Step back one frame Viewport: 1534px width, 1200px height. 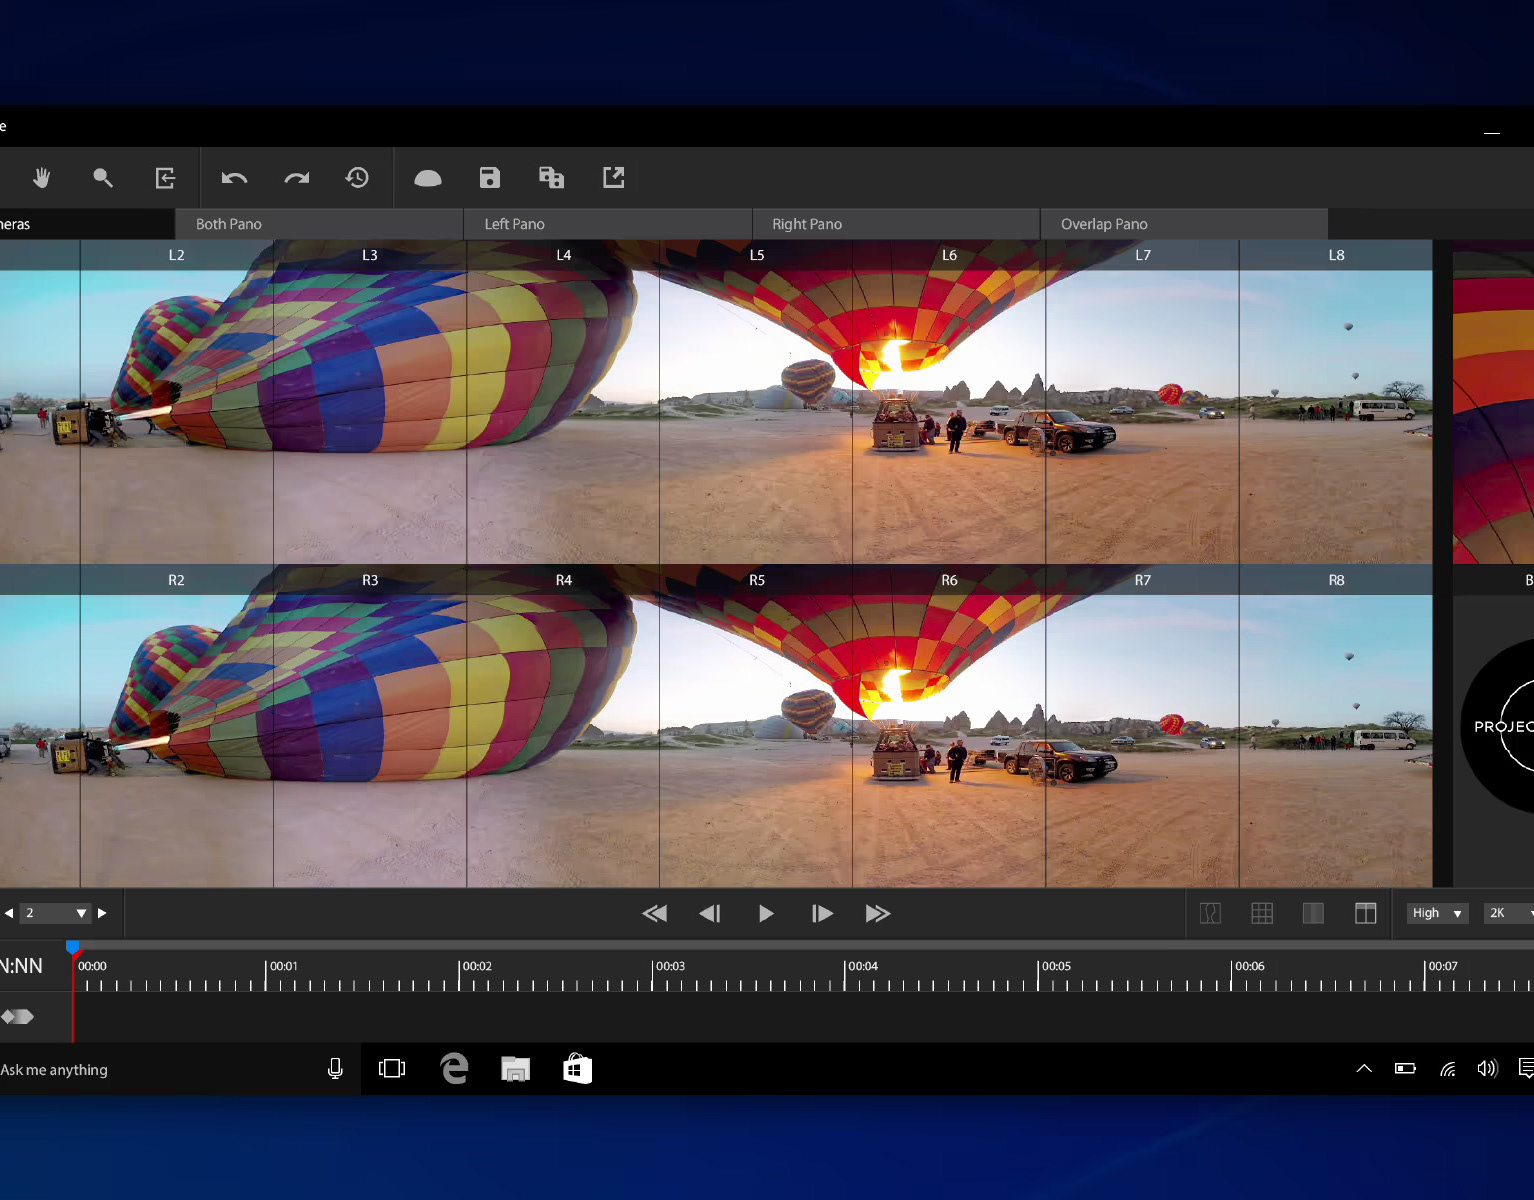(x=710, y=913)
